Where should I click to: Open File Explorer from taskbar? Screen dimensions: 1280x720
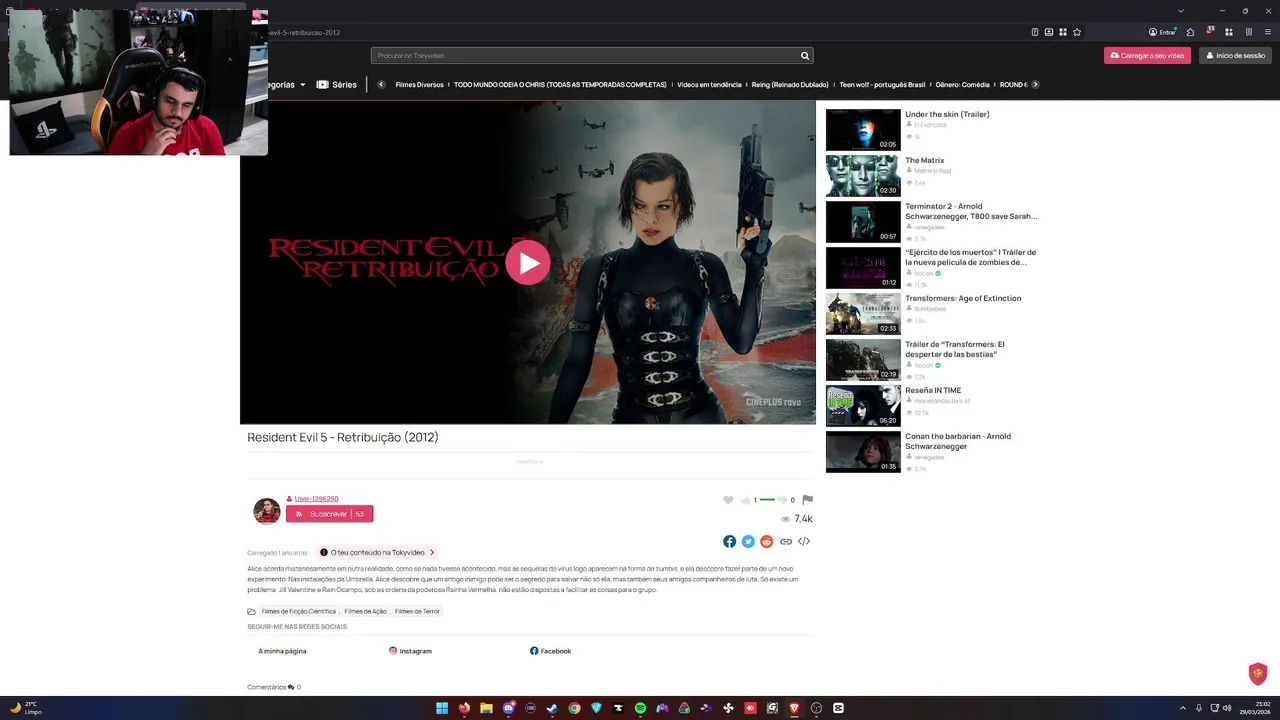[x=486, y=708]
